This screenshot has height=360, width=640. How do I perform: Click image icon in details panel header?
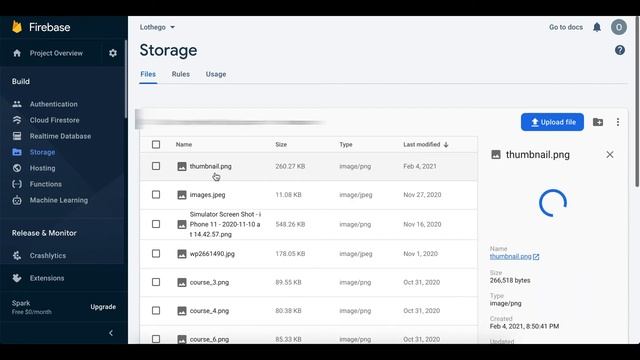point(496,155)
